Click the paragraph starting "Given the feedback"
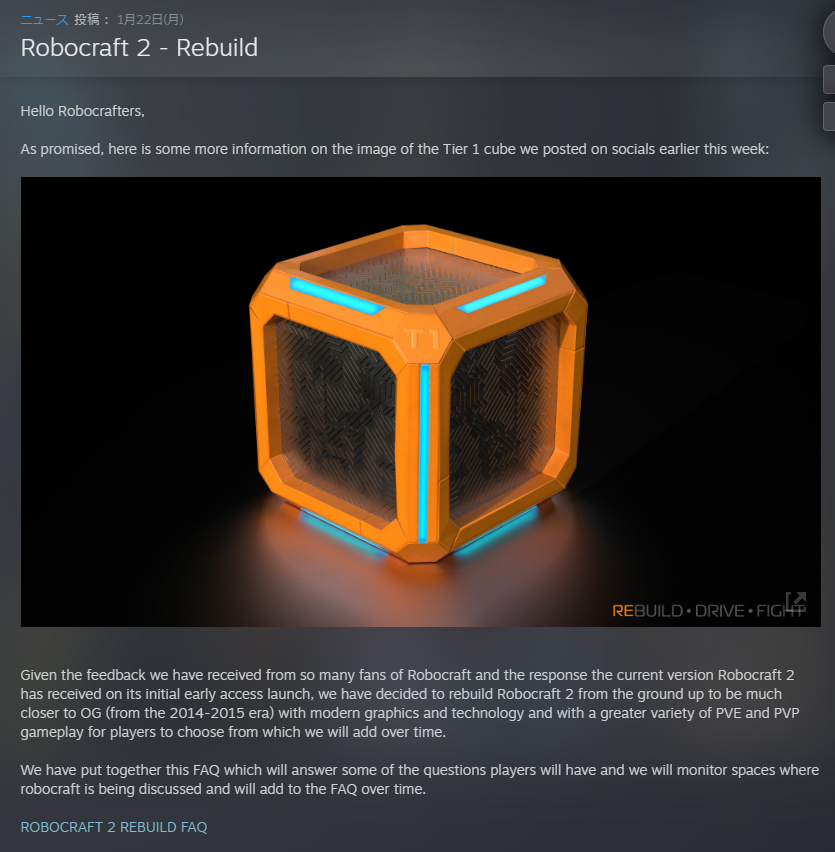Screen dimensions: 835x852 (410, 704)
